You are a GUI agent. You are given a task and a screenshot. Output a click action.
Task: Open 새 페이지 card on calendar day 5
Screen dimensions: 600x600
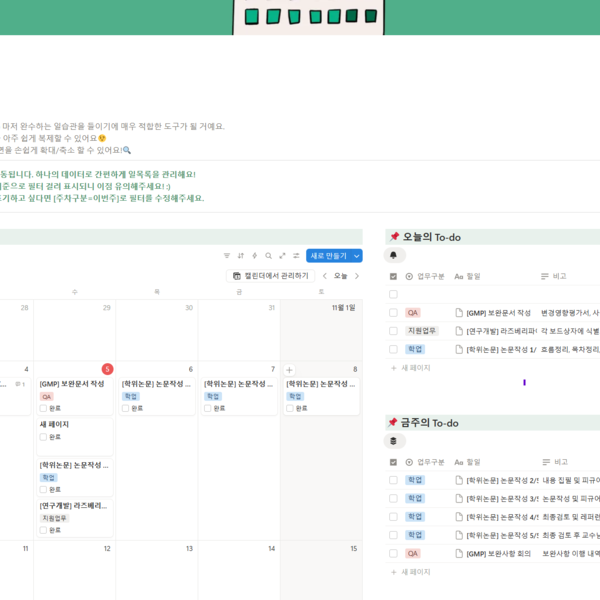coord(75,436)
